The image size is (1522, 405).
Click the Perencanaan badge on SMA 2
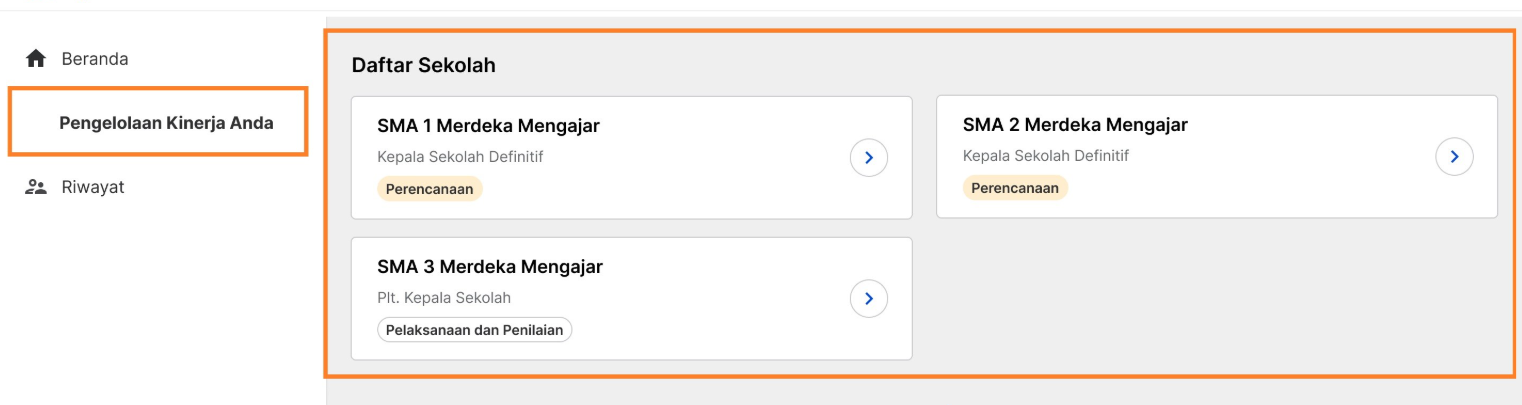point(1015,188)
